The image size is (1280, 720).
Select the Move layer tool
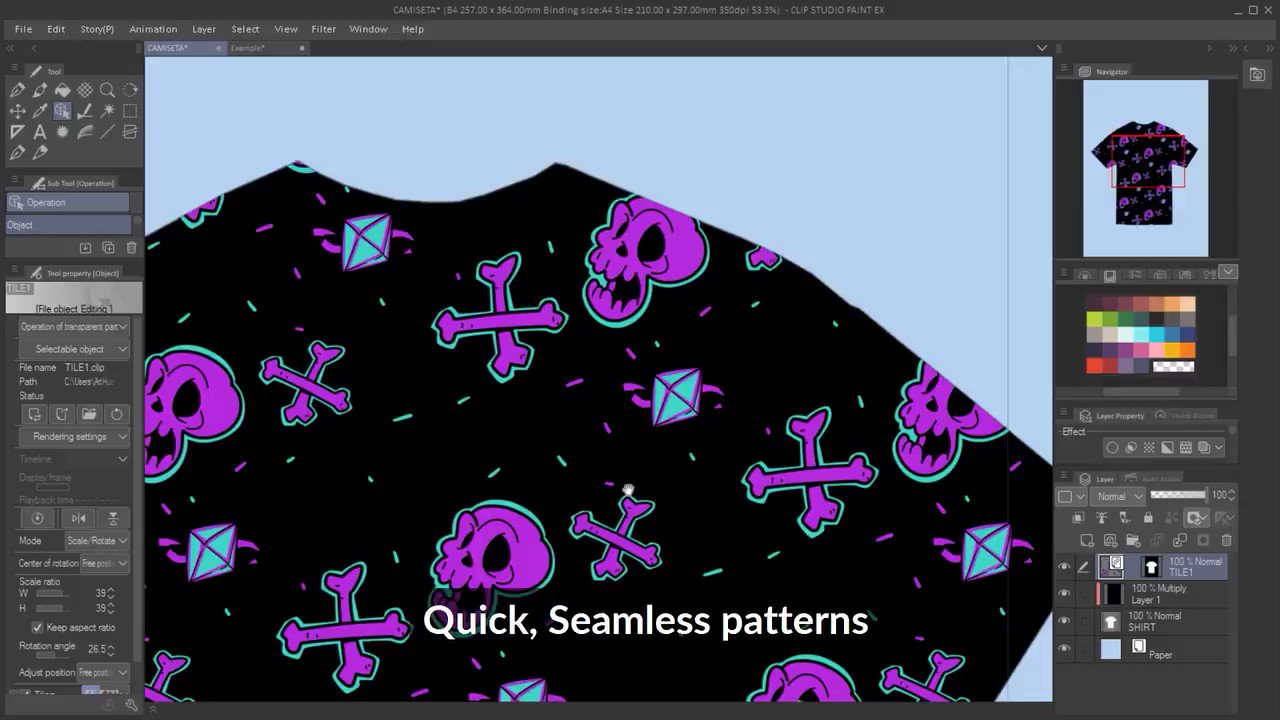(x=17, y=111)
